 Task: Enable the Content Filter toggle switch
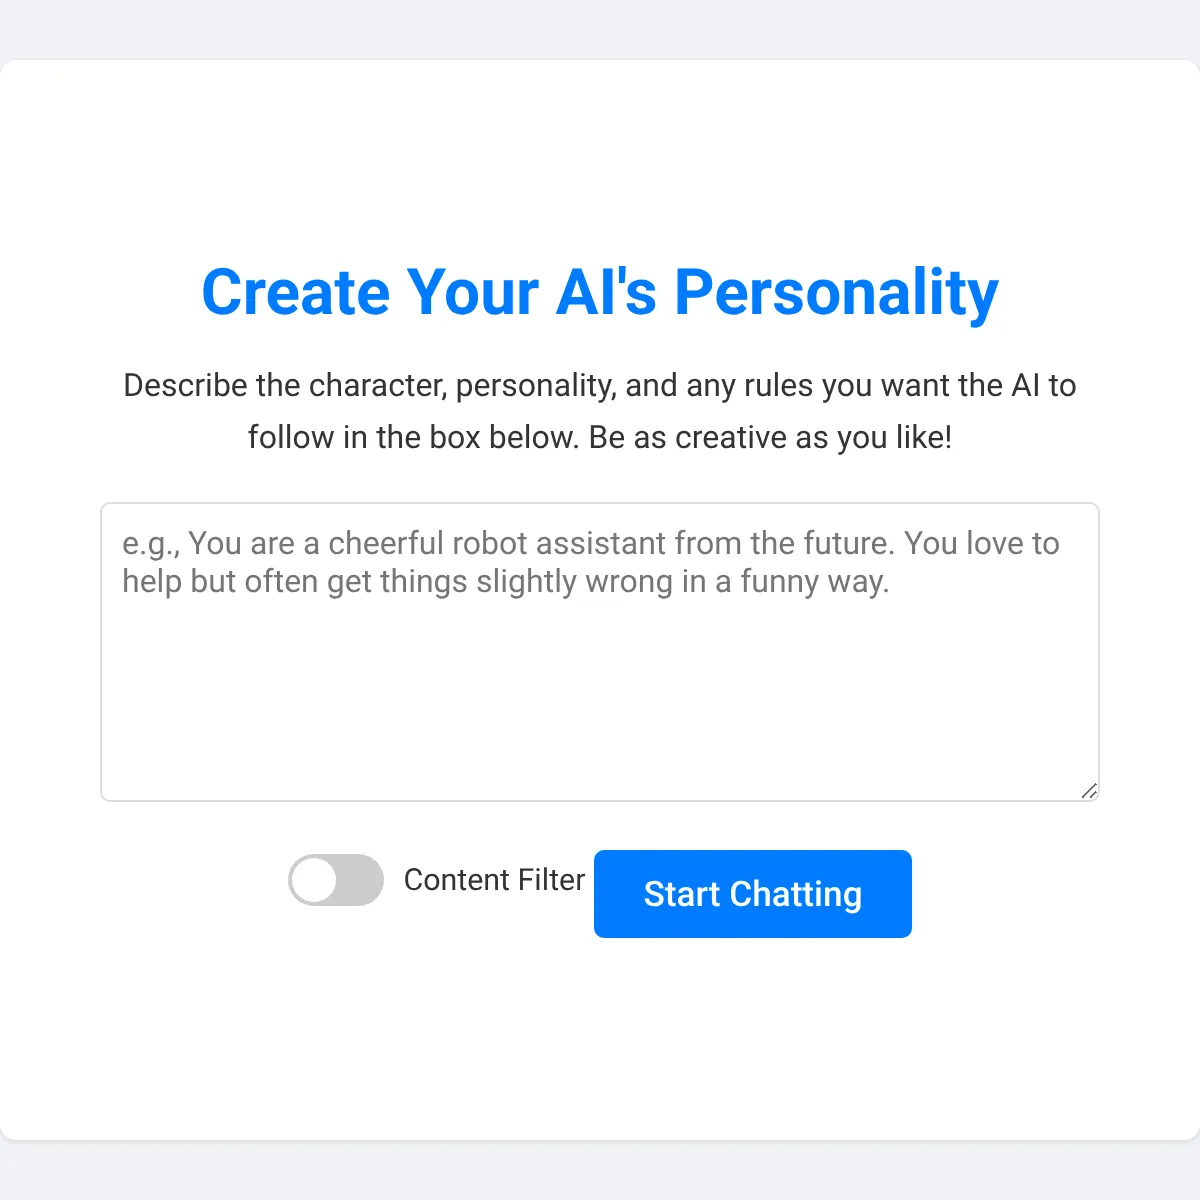[x=336, y=880]
